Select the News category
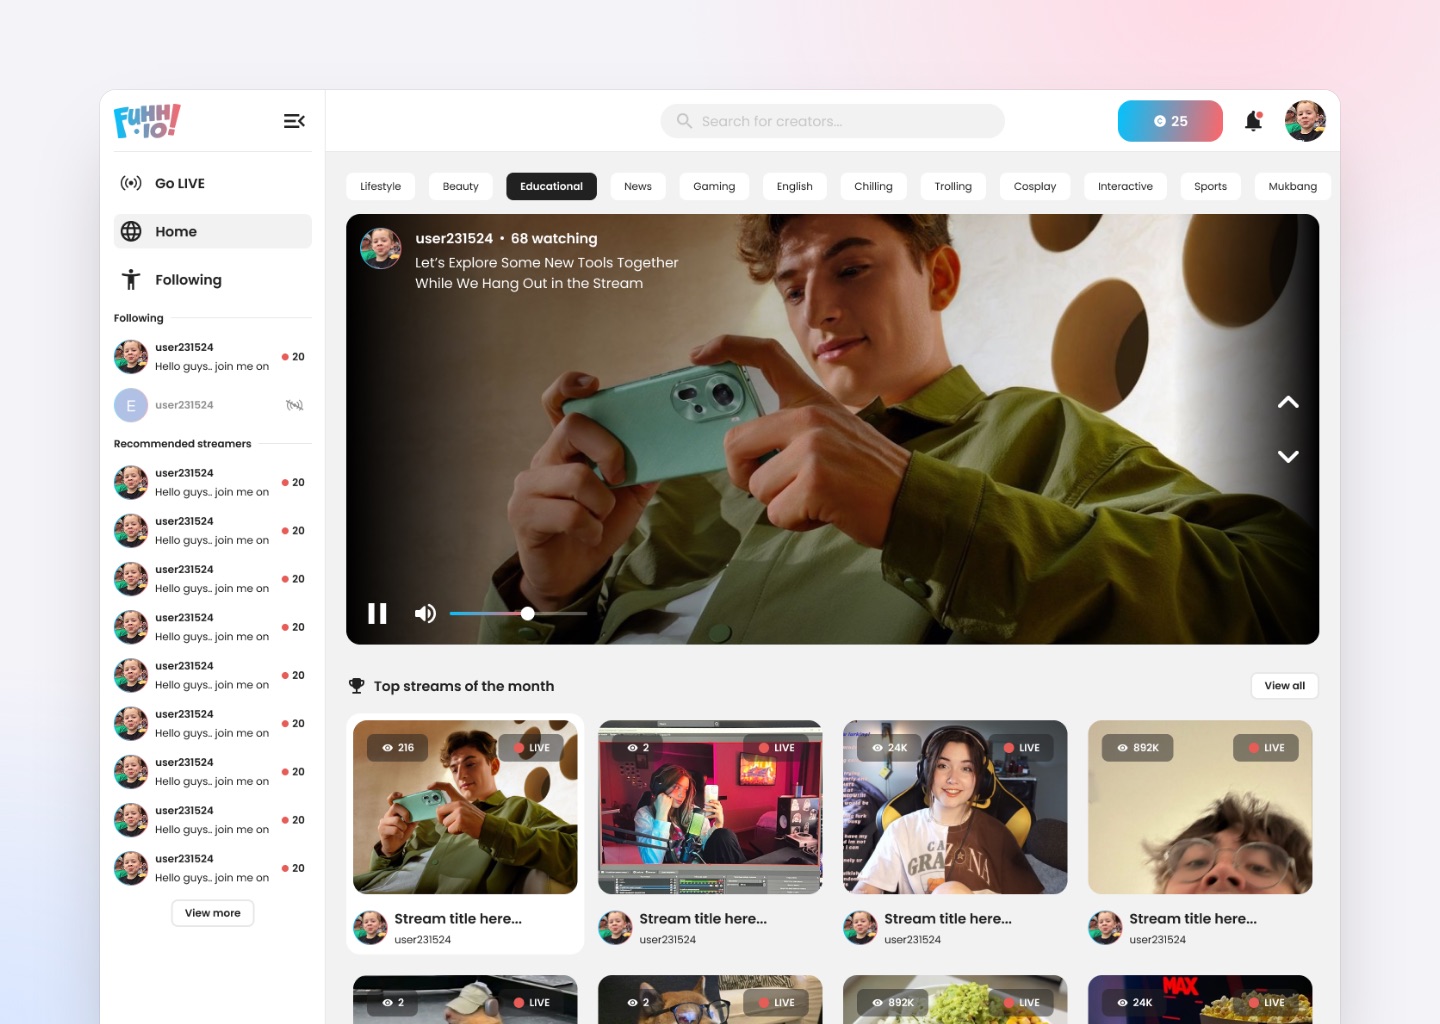 [638, 186]
